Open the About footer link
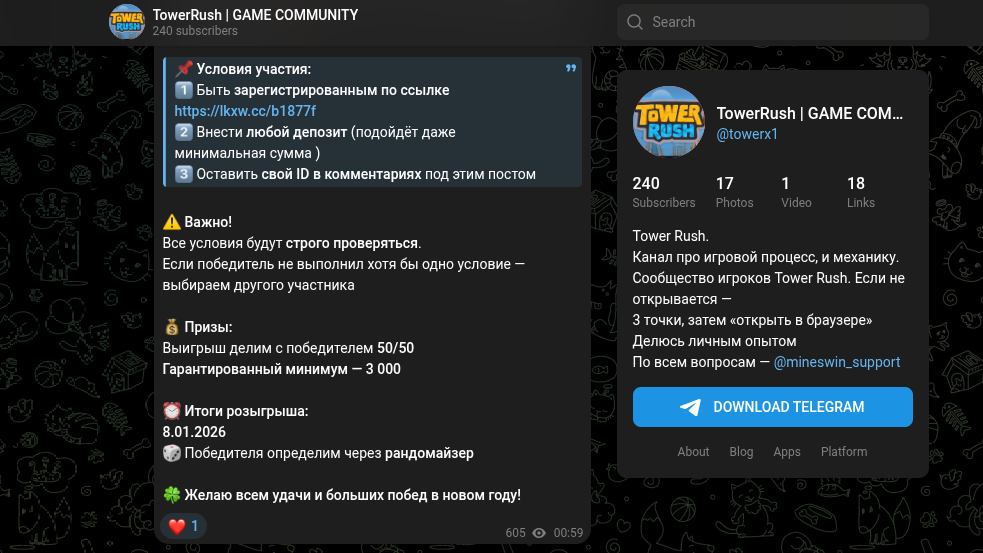The width and height of the screenshot is (983, 553). tap(693, 451)
